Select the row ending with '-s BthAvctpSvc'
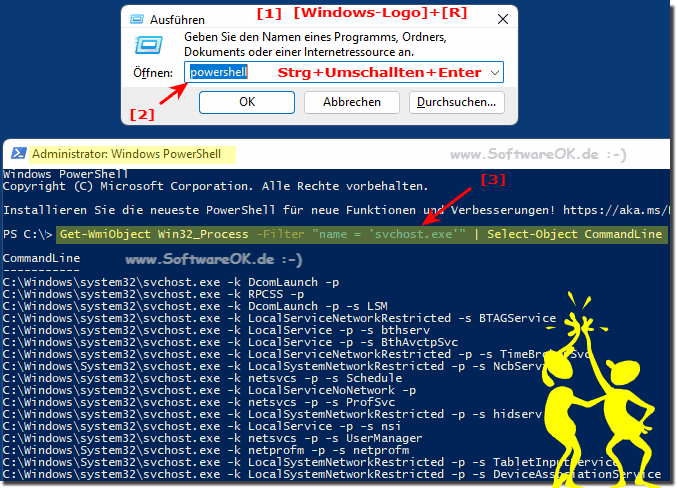The height and width of the screenshot is (488, 677). coord(230,342)
